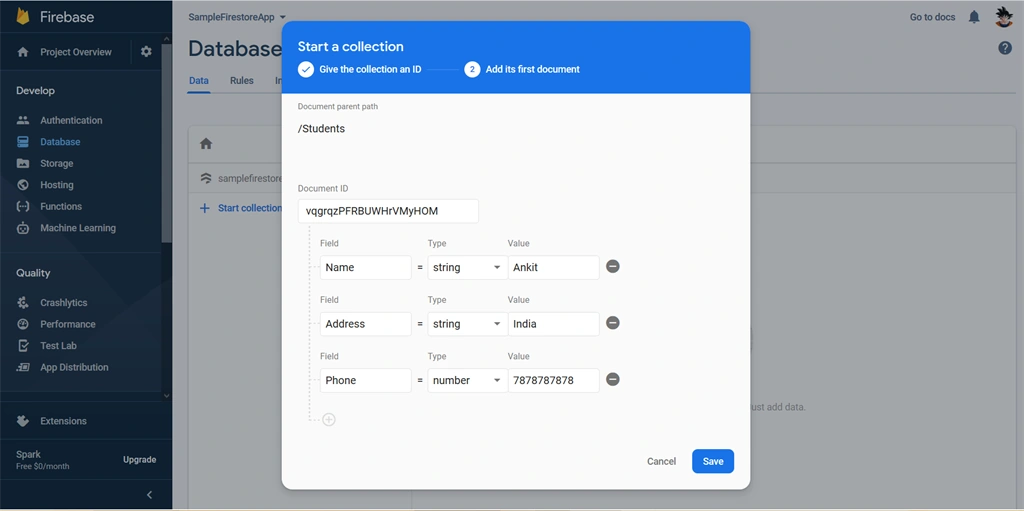Go to Functions in sidebar

pos(61,206)
